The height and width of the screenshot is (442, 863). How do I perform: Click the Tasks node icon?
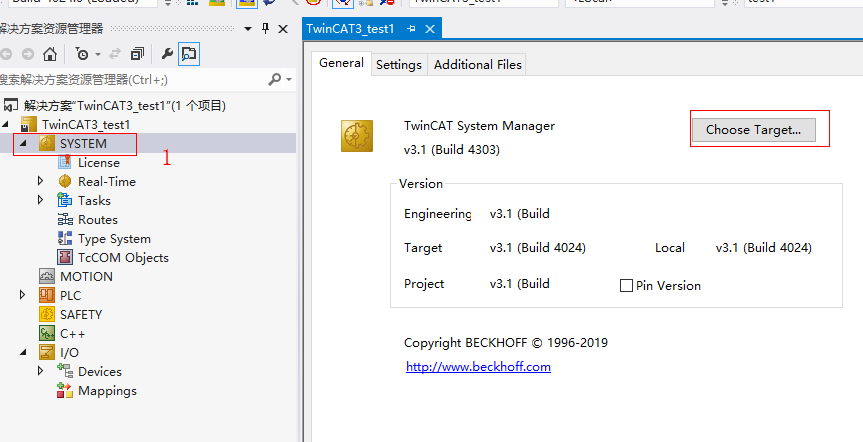65,200
